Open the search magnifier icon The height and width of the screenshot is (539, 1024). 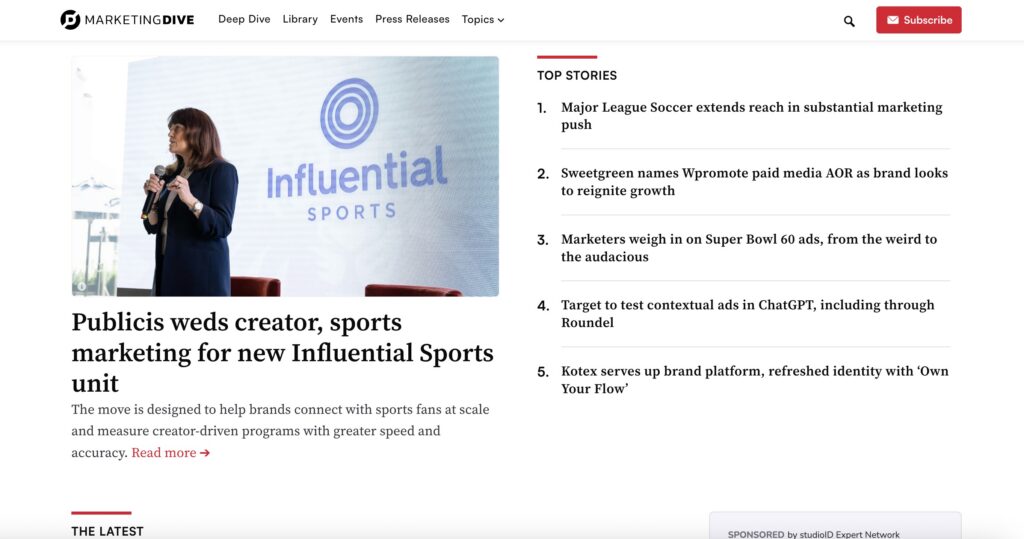pos(849,21)
